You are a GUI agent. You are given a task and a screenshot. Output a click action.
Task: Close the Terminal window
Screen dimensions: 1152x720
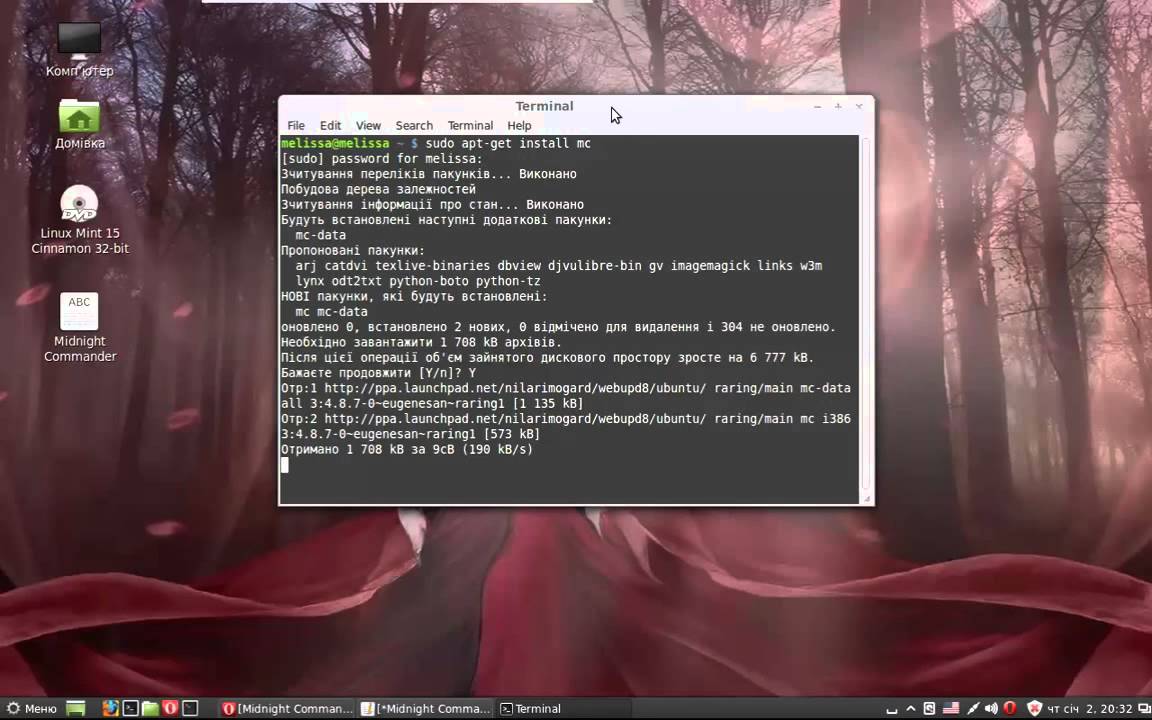coord(858,107)
